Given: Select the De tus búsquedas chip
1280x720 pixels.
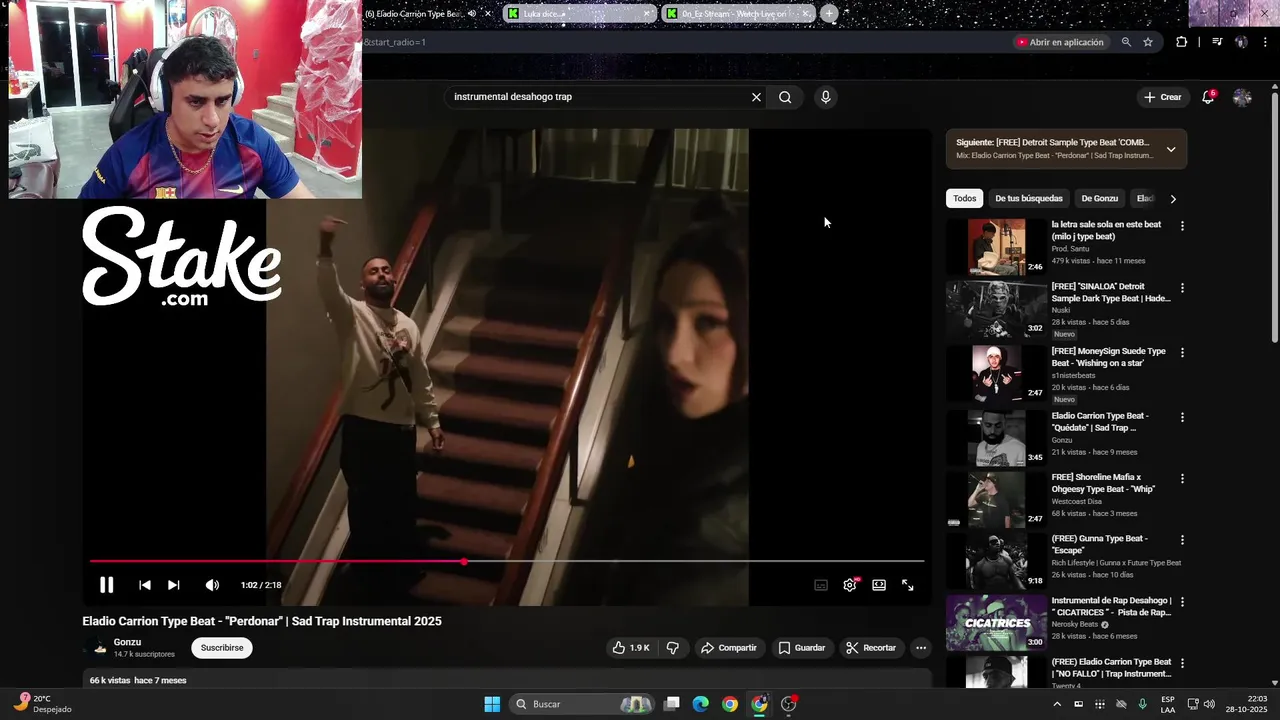Looking at the screenshot, I should click(1029, 198).
